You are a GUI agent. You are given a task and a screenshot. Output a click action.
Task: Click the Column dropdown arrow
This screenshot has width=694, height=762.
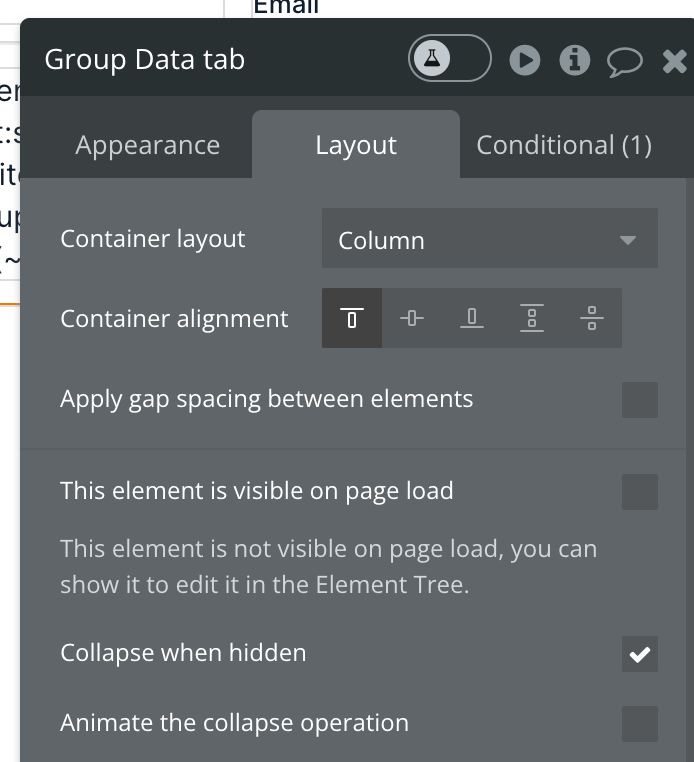coord(628,240)
